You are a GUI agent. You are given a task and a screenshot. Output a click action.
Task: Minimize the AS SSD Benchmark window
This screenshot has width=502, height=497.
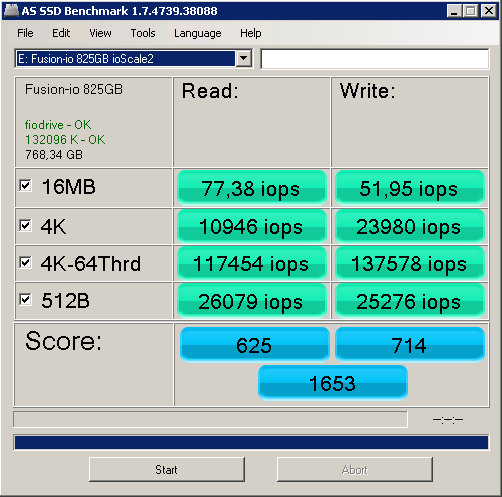tap(454, 11)
